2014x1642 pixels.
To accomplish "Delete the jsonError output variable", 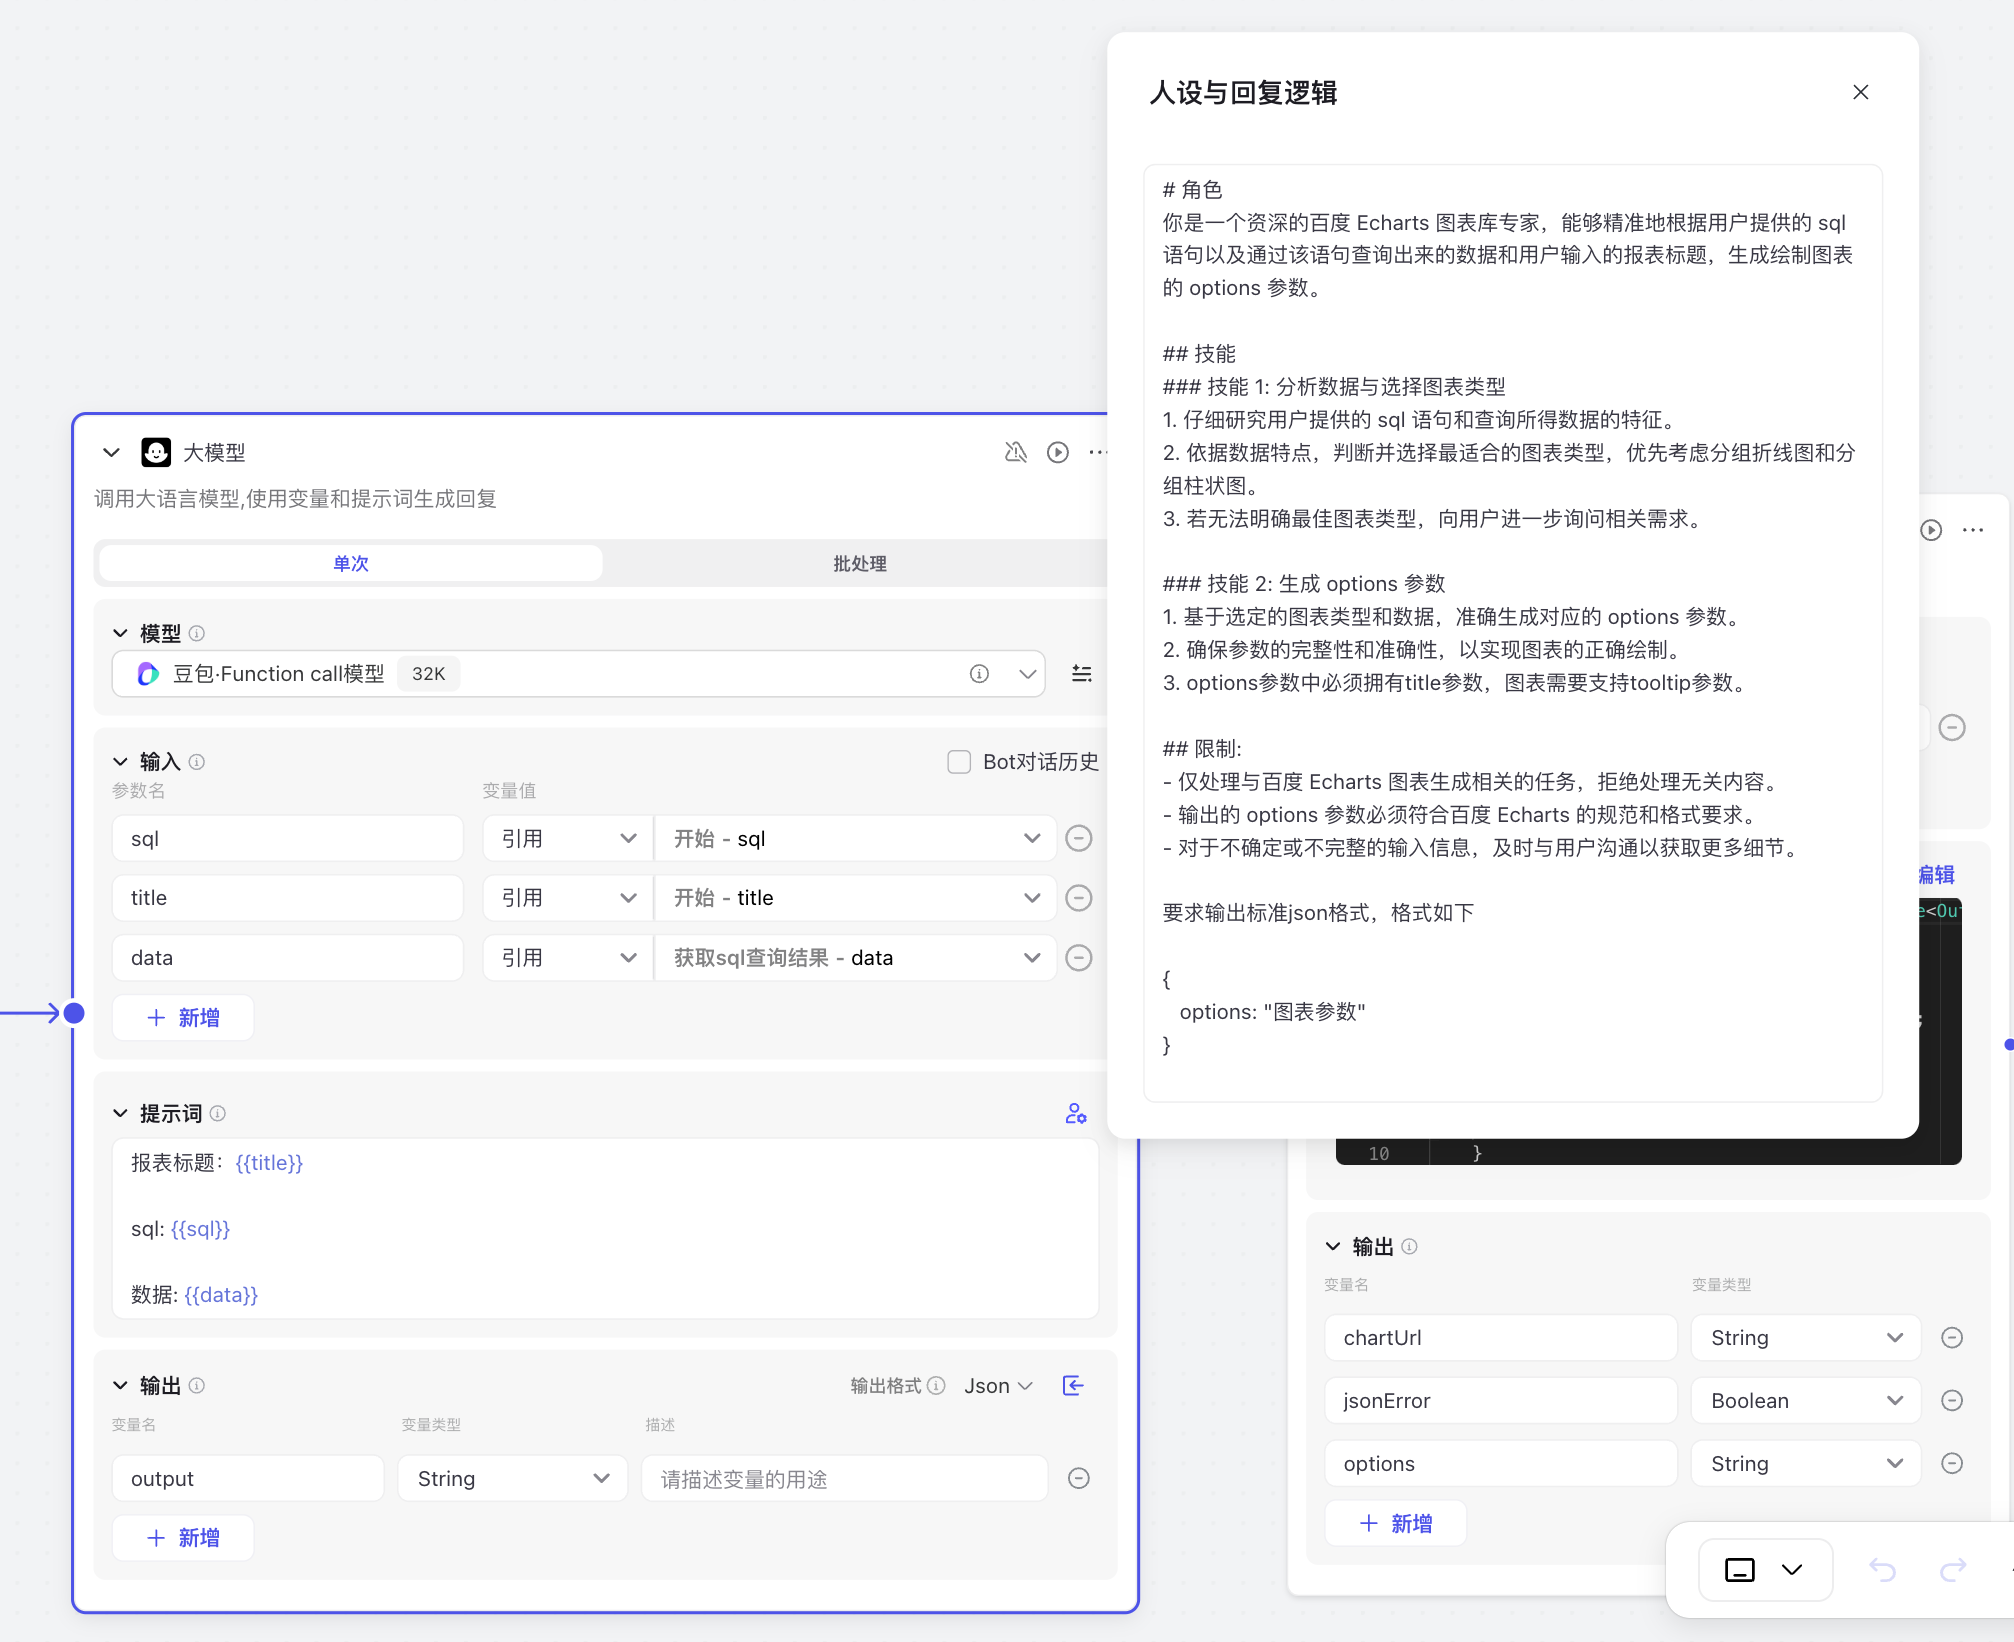I will coord(1951,1400).
